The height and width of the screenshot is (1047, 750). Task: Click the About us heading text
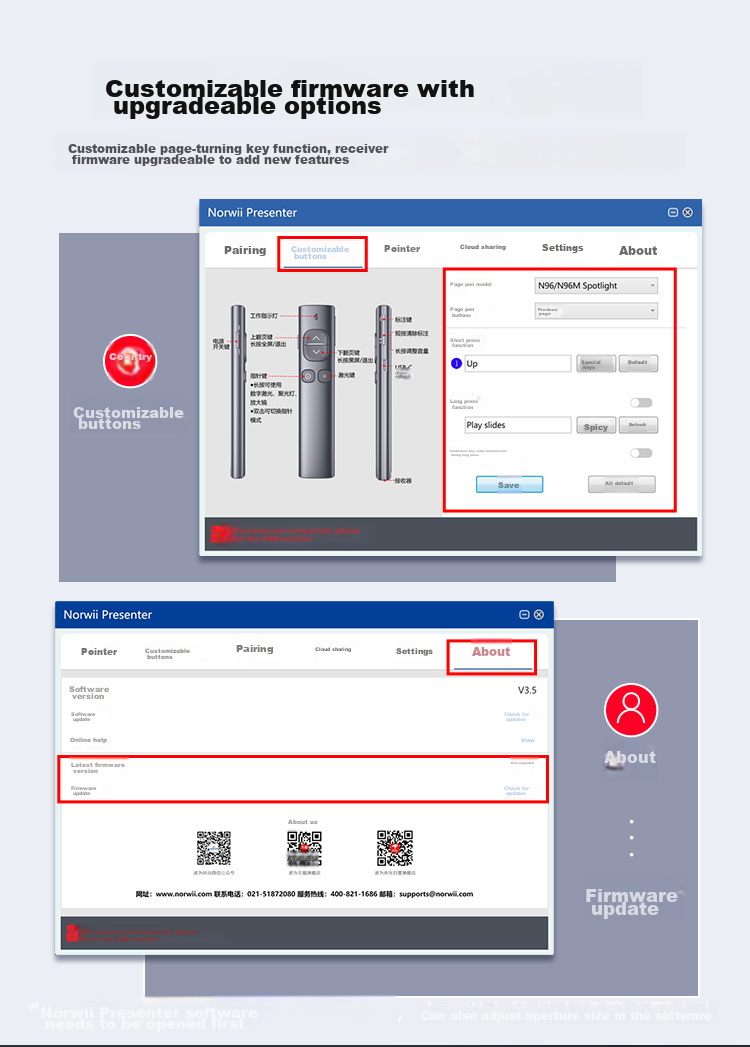pos(303,822)
